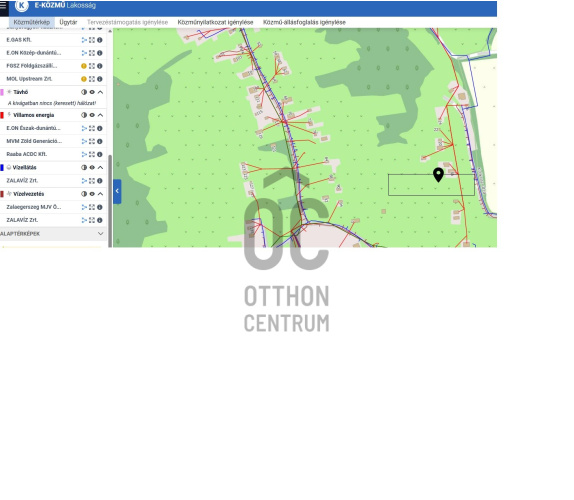Click the pink Távhő color swatch
574x500 pixels.
pos(2,92)
